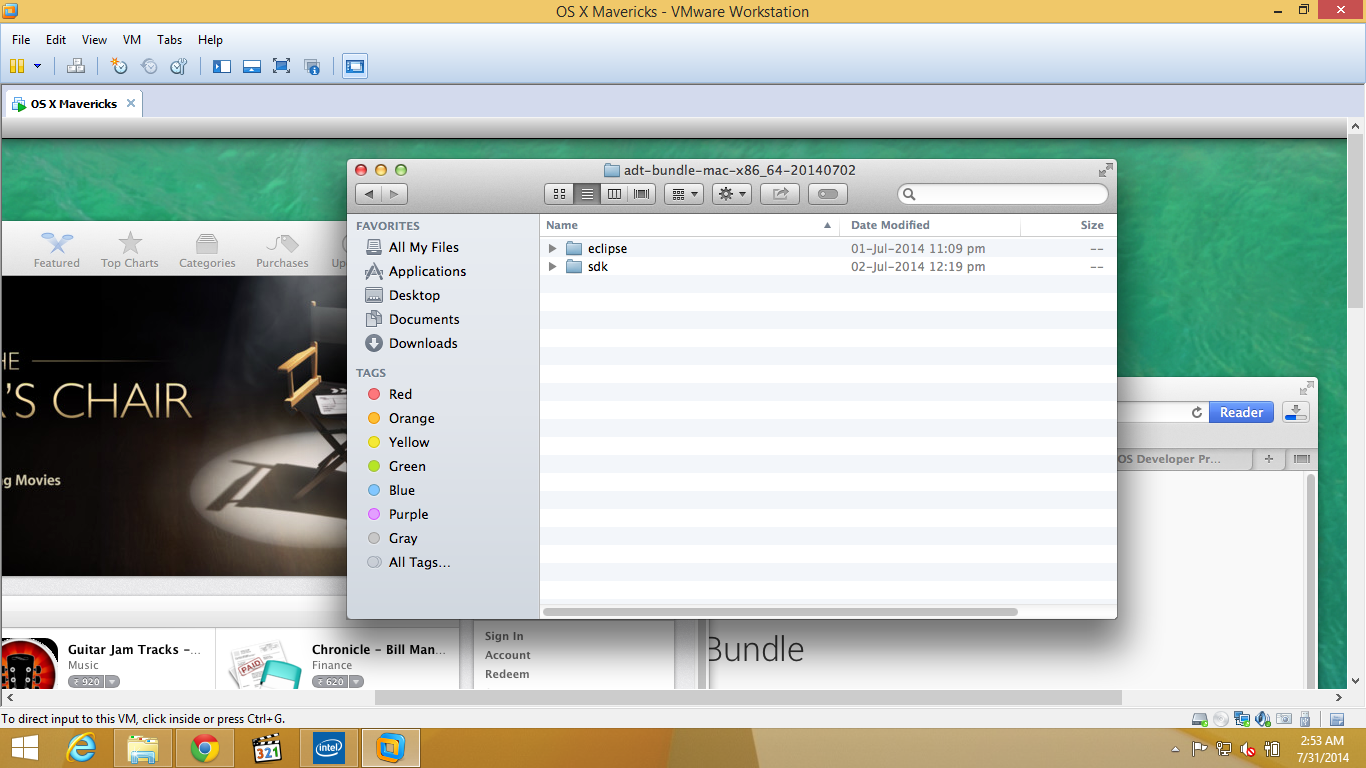Open the snapshot manager
Image resolution: width=1366 pixels, height=768 pixels.
179,66
